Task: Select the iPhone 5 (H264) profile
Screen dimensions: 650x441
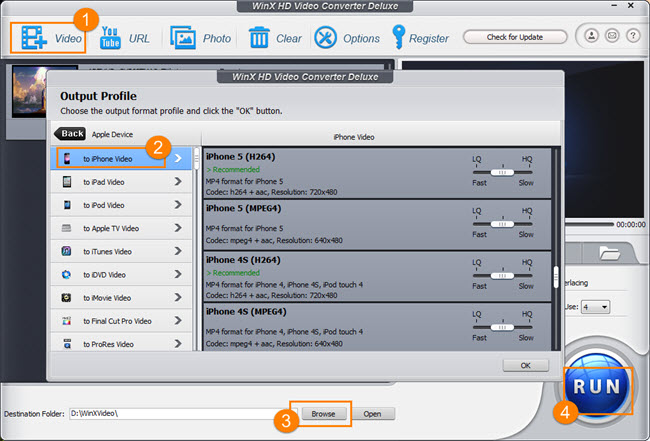Action: [377, 174]
